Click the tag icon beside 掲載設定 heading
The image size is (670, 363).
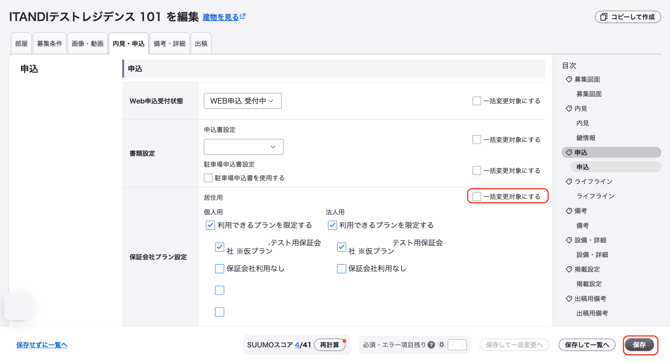tap(569, 269)
